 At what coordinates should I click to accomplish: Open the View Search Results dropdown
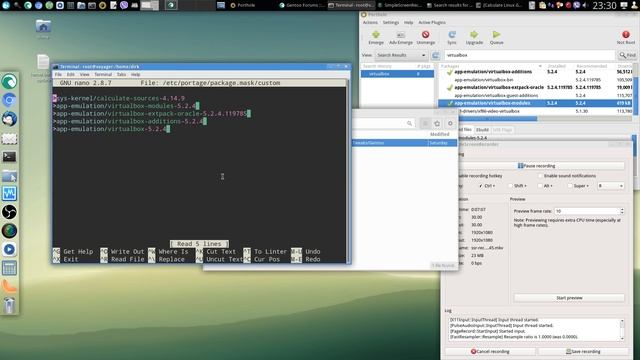pyautogui.click(x=400, y=55)
